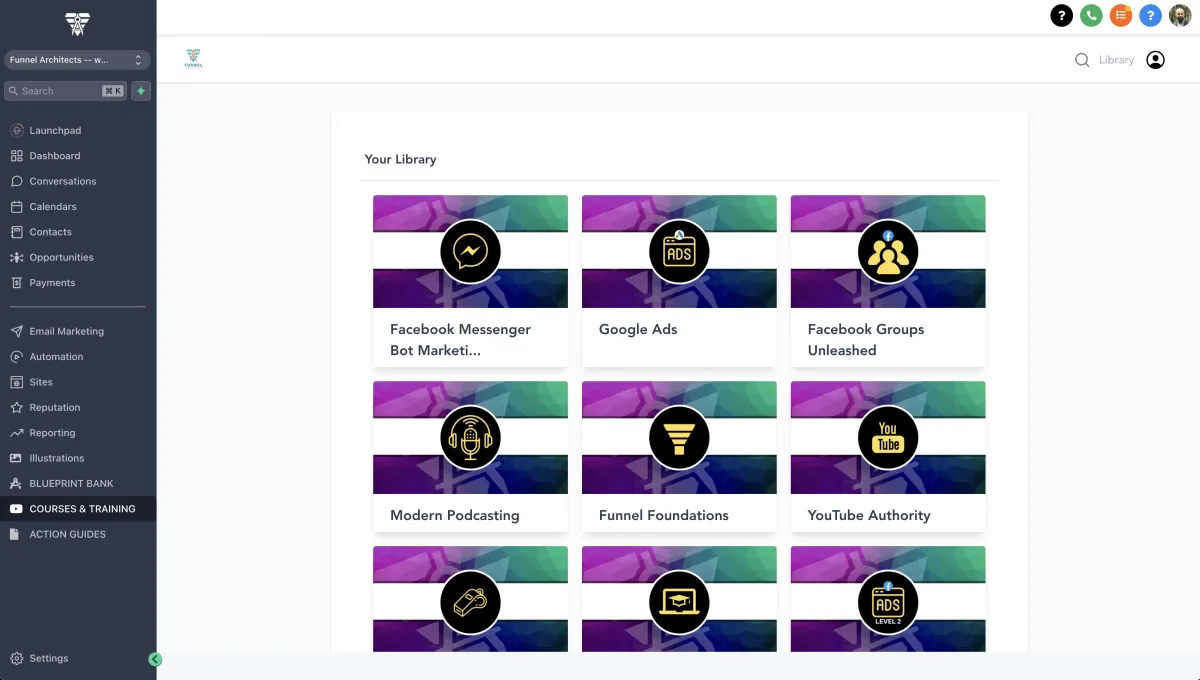Click the Funnel Architects logo at sidebar top

click(77, 23)
